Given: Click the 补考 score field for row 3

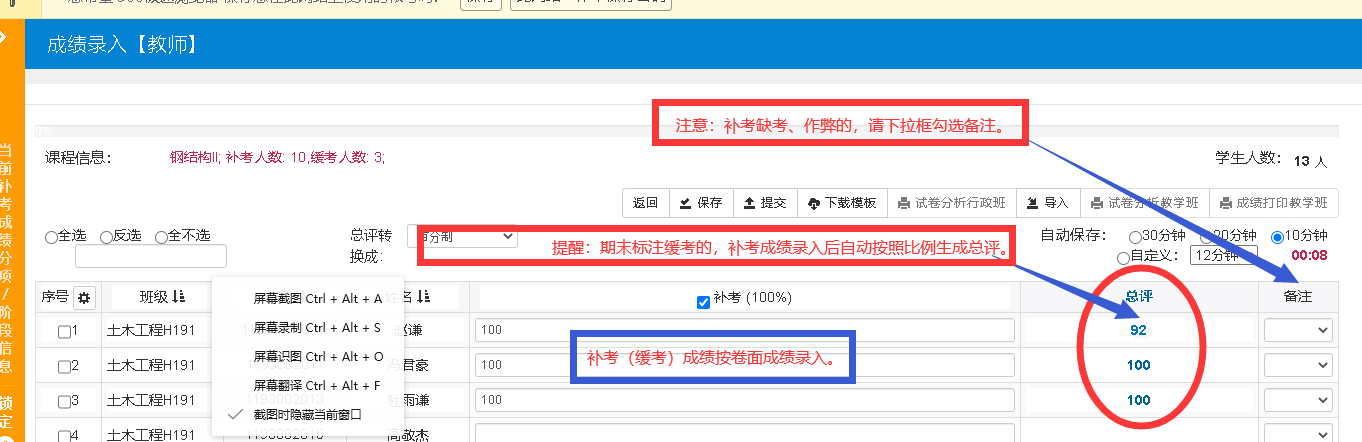Looking at the screenshot, I should pyautogui.click(x=744, y=399).
